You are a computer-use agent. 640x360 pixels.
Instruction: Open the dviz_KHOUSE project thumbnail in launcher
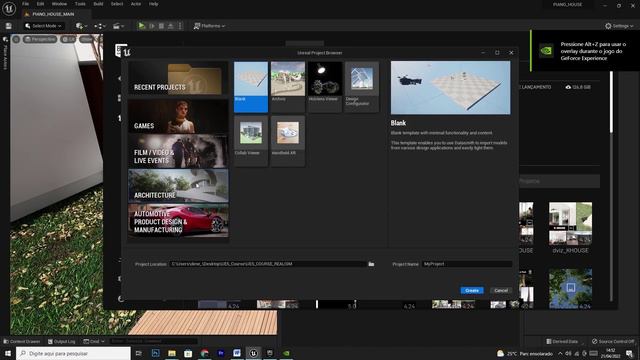point(570,223)
